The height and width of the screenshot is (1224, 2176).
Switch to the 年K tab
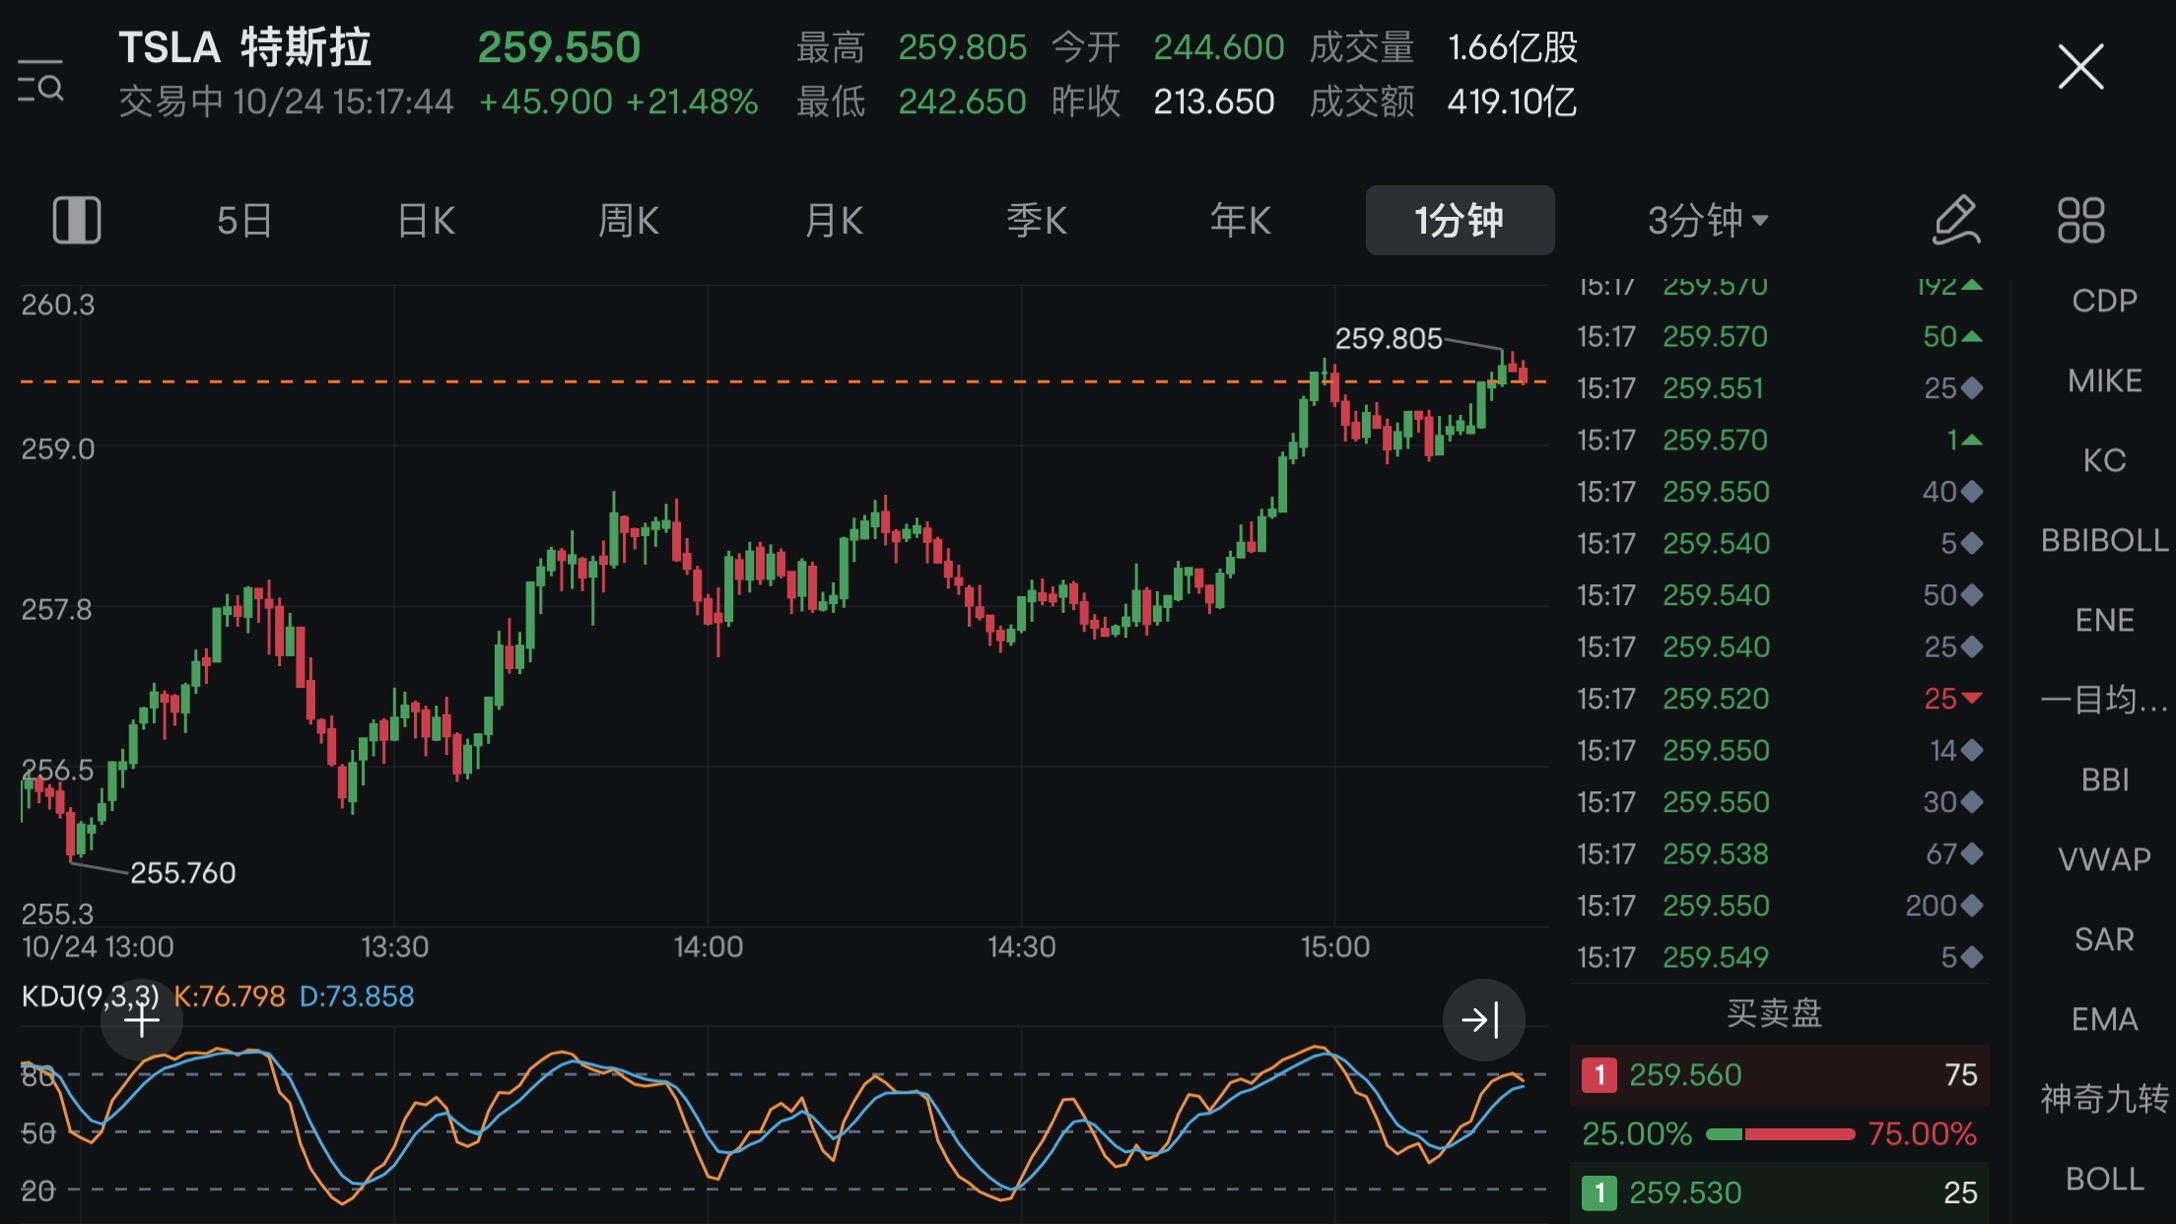pos(1240,220)
